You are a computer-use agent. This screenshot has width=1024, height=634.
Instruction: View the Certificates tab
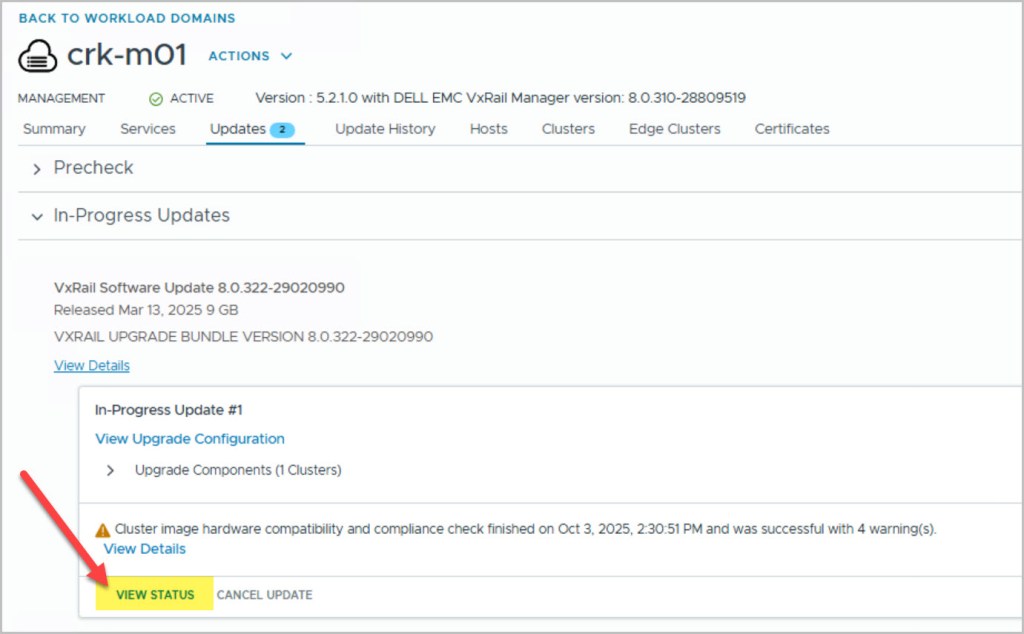coord(792,129)
